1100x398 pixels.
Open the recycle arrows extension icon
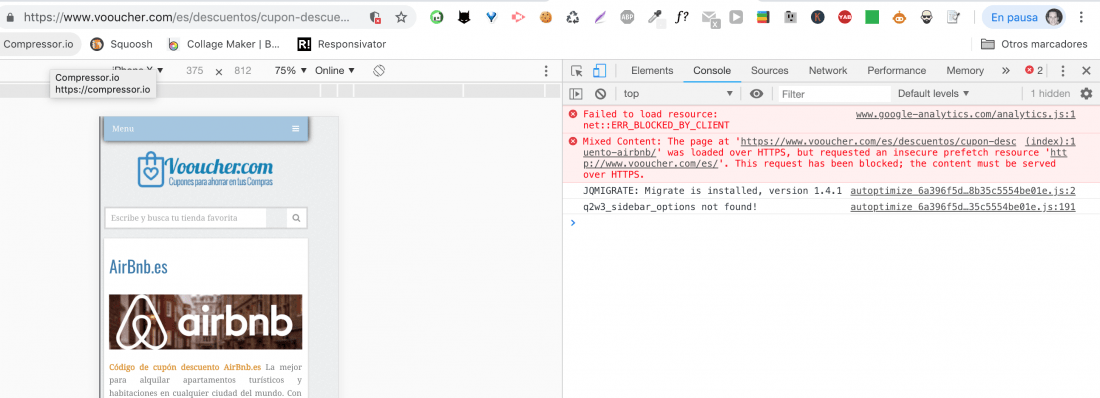coord(573,18)
